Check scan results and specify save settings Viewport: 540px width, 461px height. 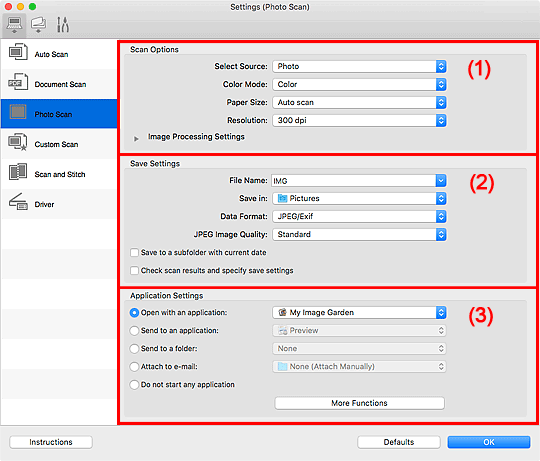point(134,271)
